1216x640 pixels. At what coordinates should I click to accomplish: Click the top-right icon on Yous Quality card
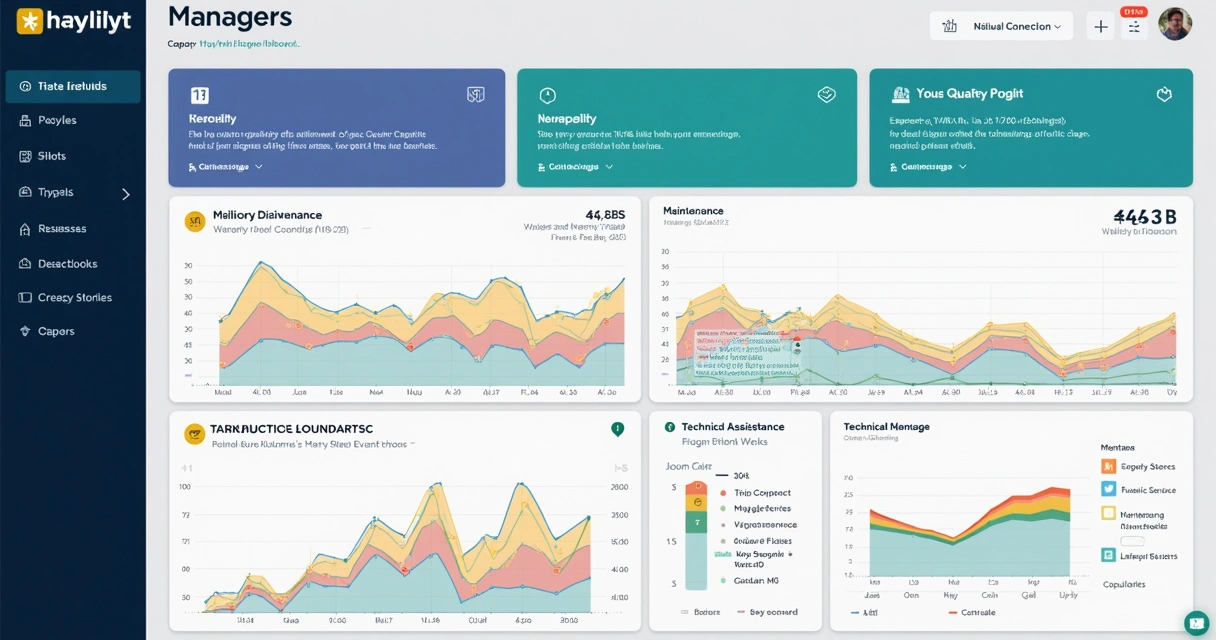coord(1164,94)
